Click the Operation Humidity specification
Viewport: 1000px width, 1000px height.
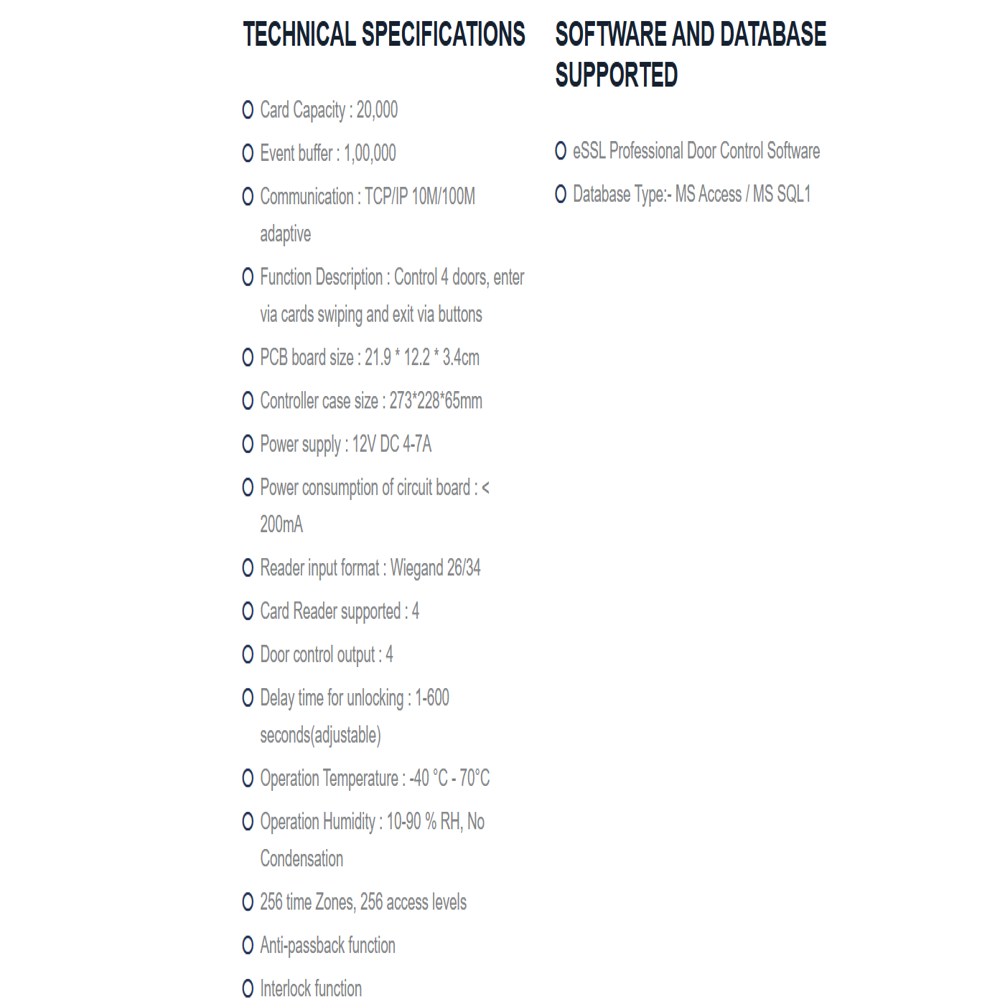click(372, 841)
